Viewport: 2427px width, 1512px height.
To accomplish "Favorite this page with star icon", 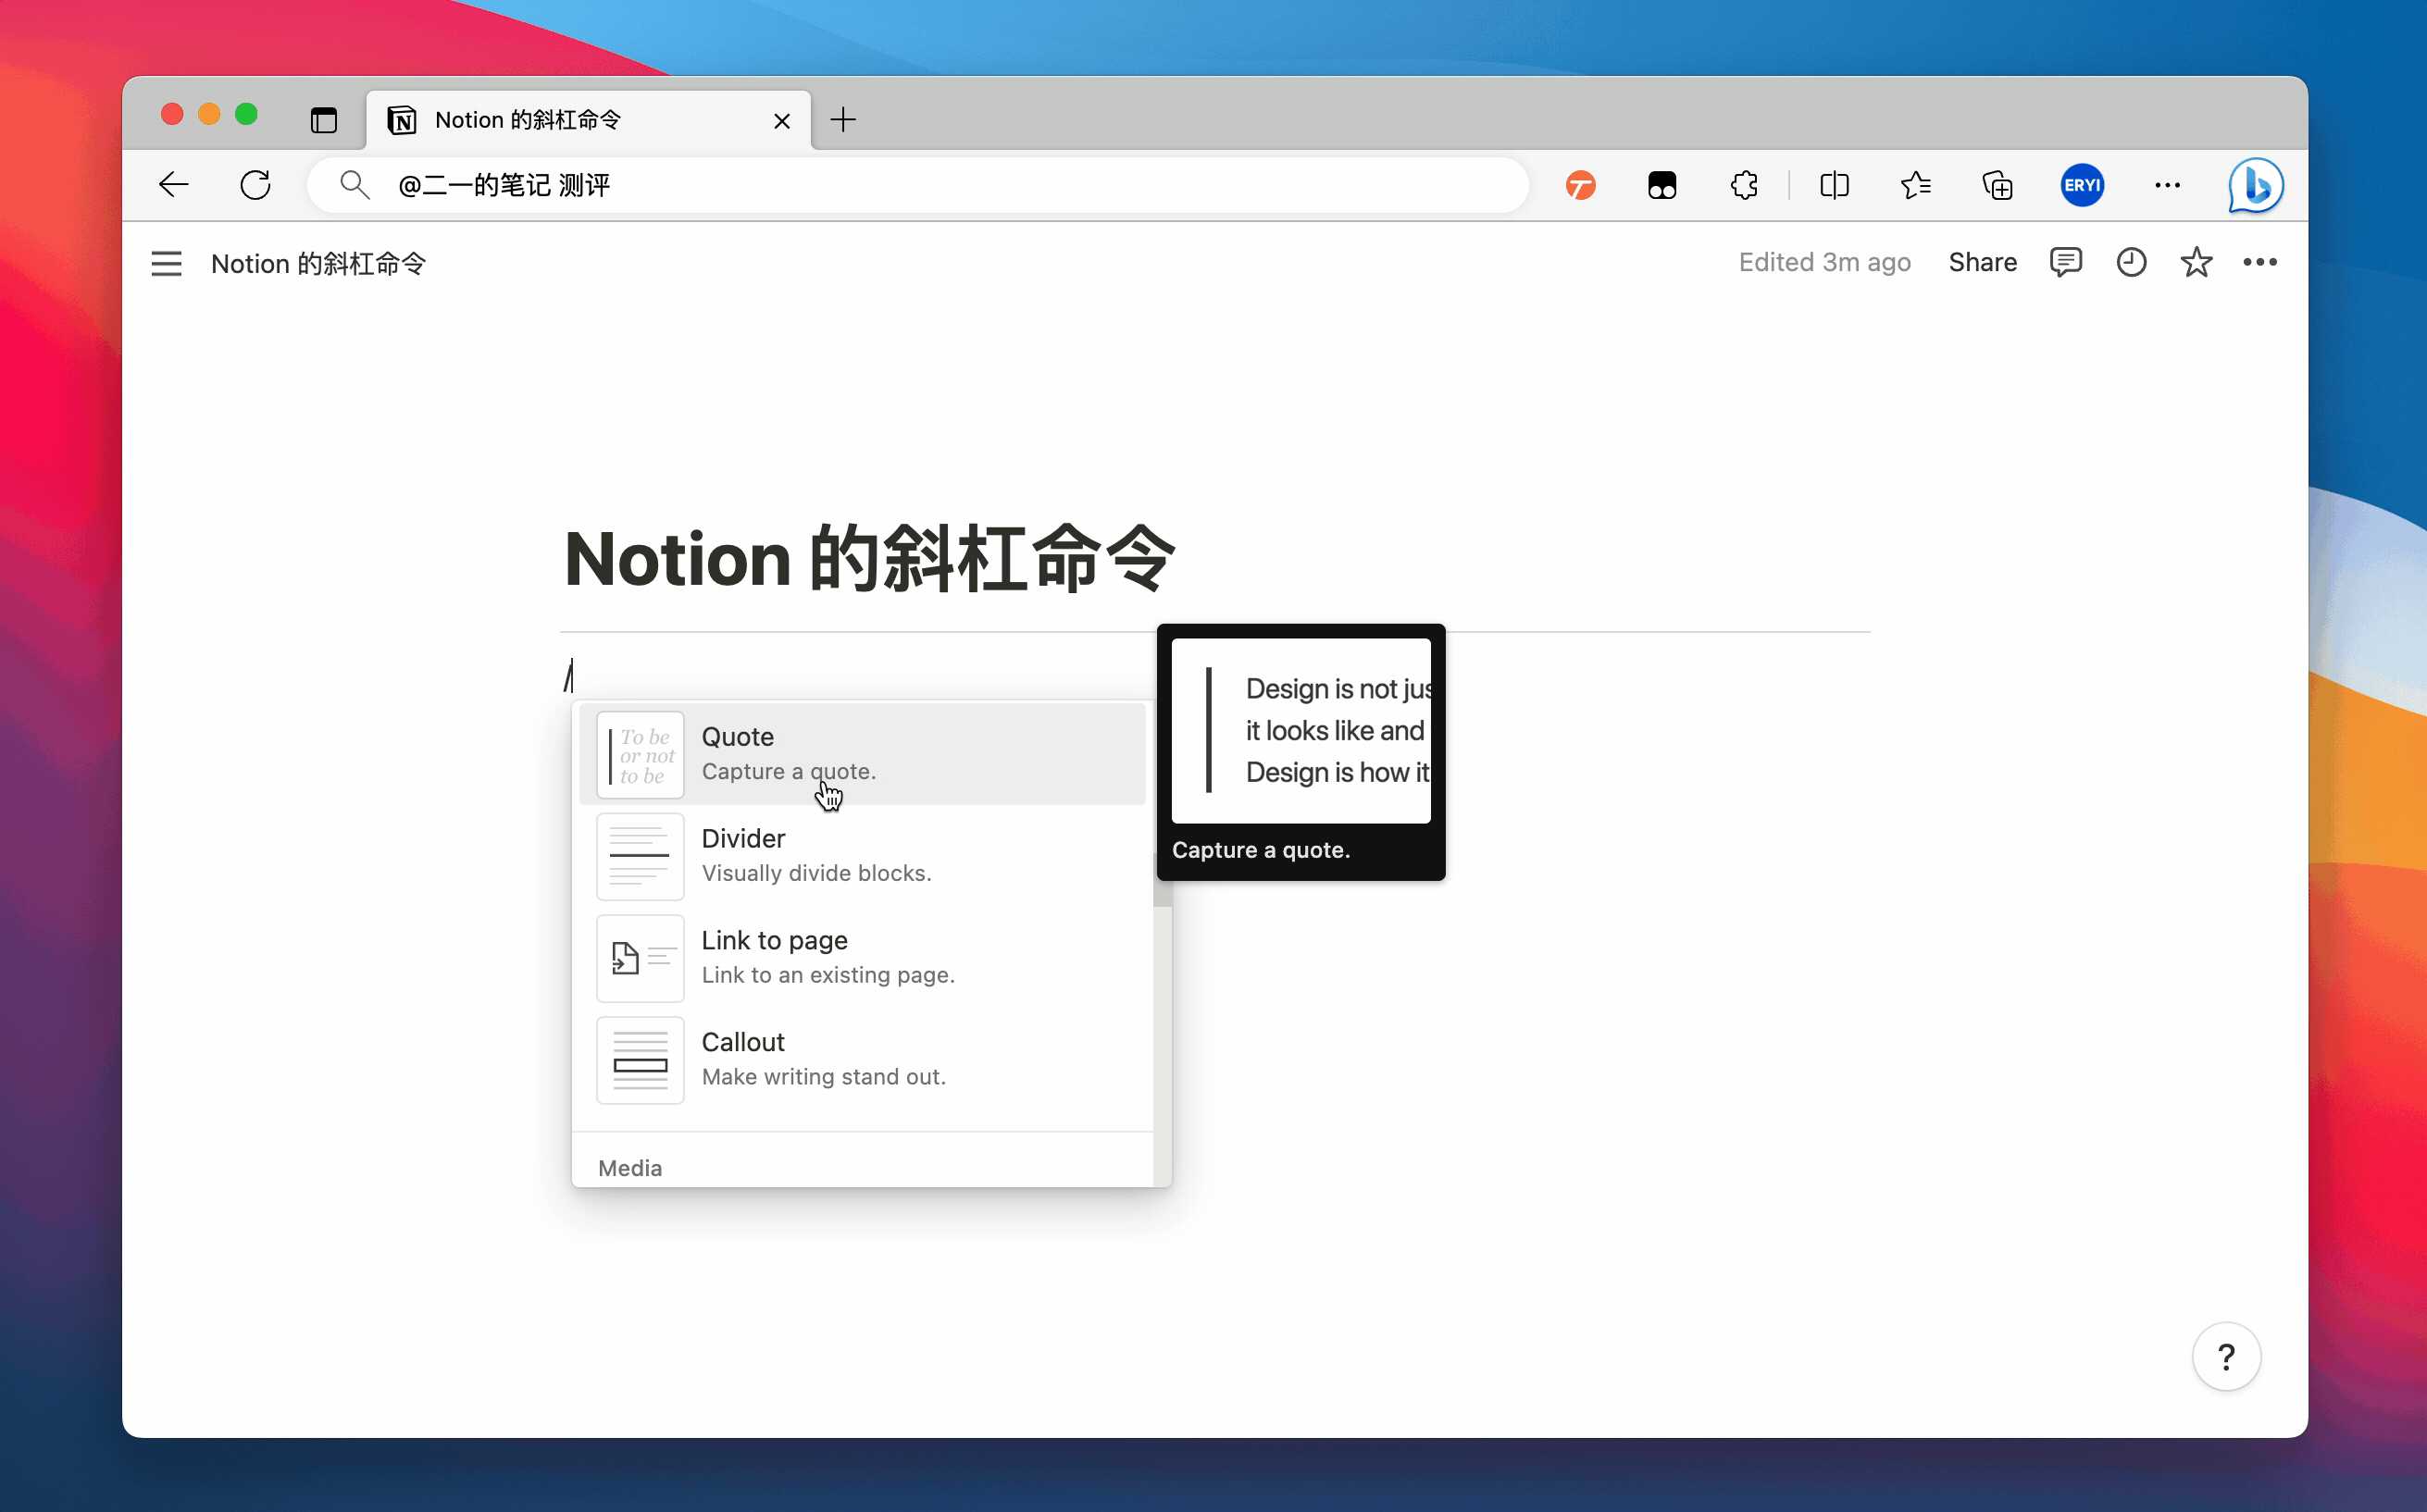I will (x=2196, y=262).
